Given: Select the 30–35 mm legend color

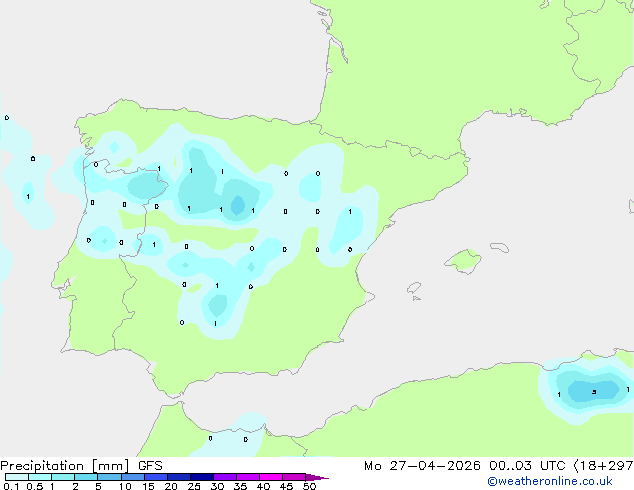Looking at the screenshot, I should [225, 477].
